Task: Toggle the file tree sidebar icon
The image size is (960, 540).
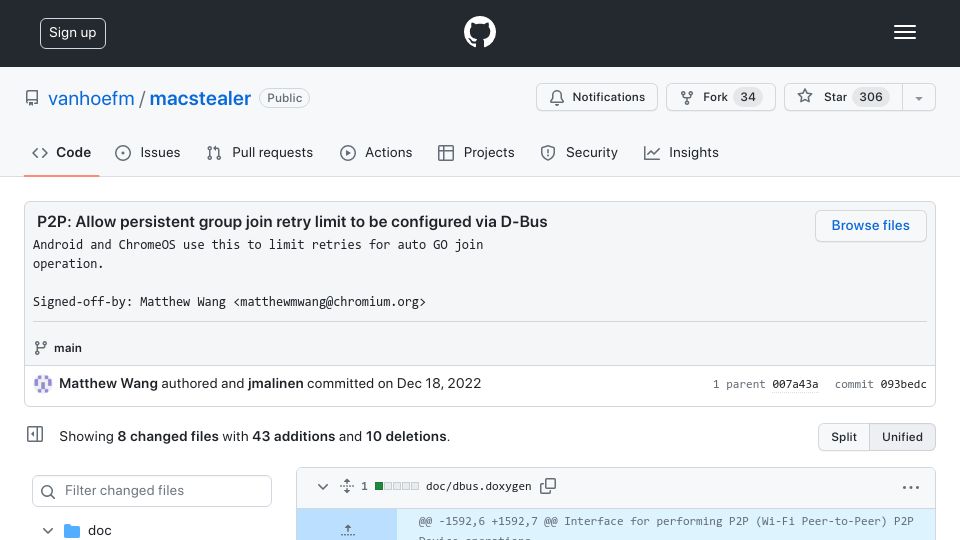Action: pos(35,435)
